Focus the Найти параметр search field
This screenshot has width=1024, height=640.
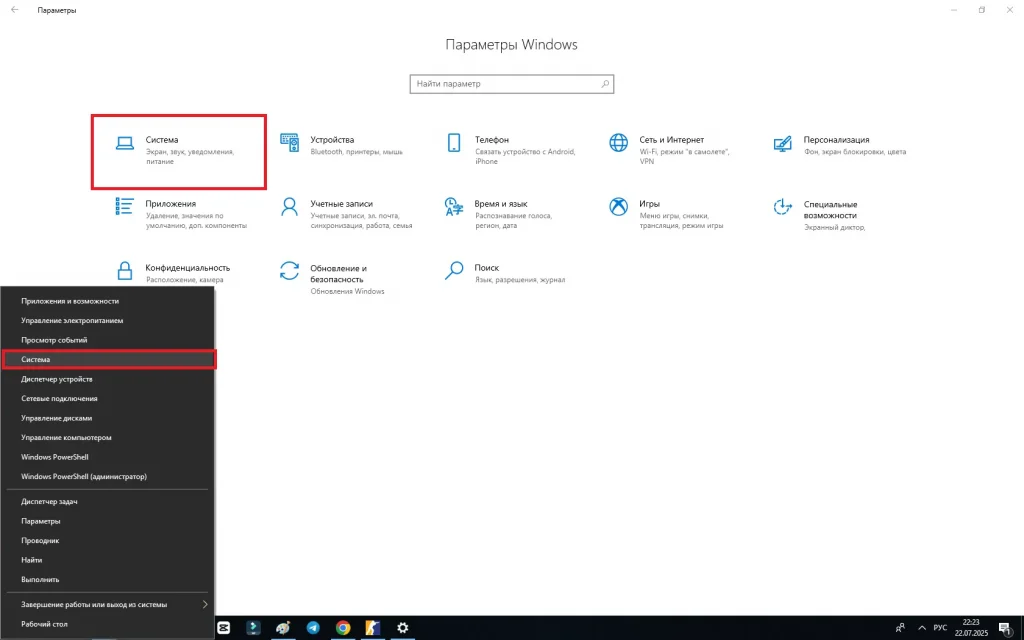(x=511, y=84)
